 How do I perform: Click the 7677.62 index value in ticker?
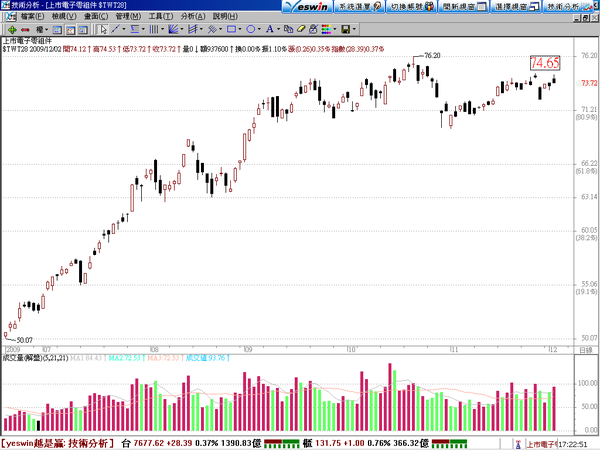point(150,443)
